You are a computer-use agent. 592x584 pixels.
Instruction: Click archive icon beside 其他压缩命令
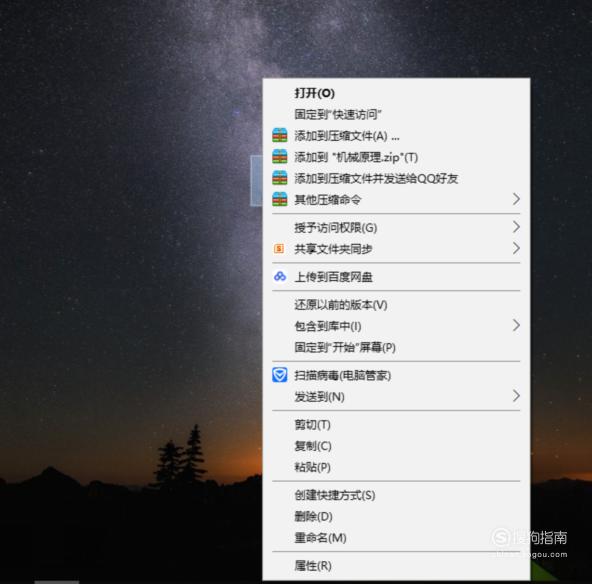click(x=280, y=199)
